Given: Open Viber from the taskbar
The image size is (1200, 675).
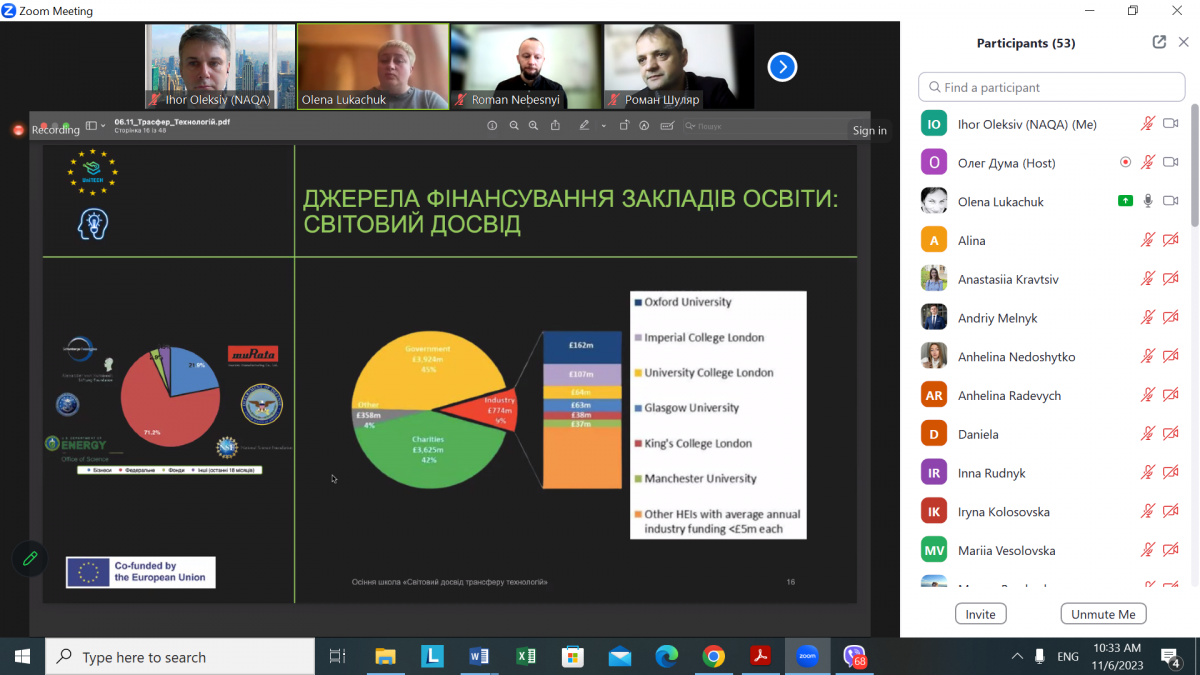Looking at the screenshot, I should (x=853, y=657).
